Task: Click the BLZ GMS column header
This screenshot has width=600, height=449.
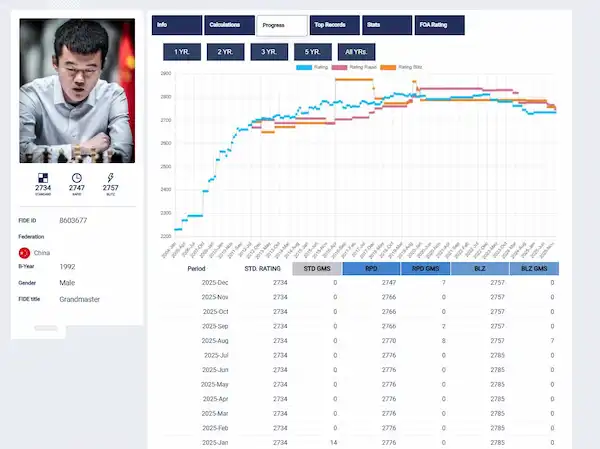Action: [534, 269]
